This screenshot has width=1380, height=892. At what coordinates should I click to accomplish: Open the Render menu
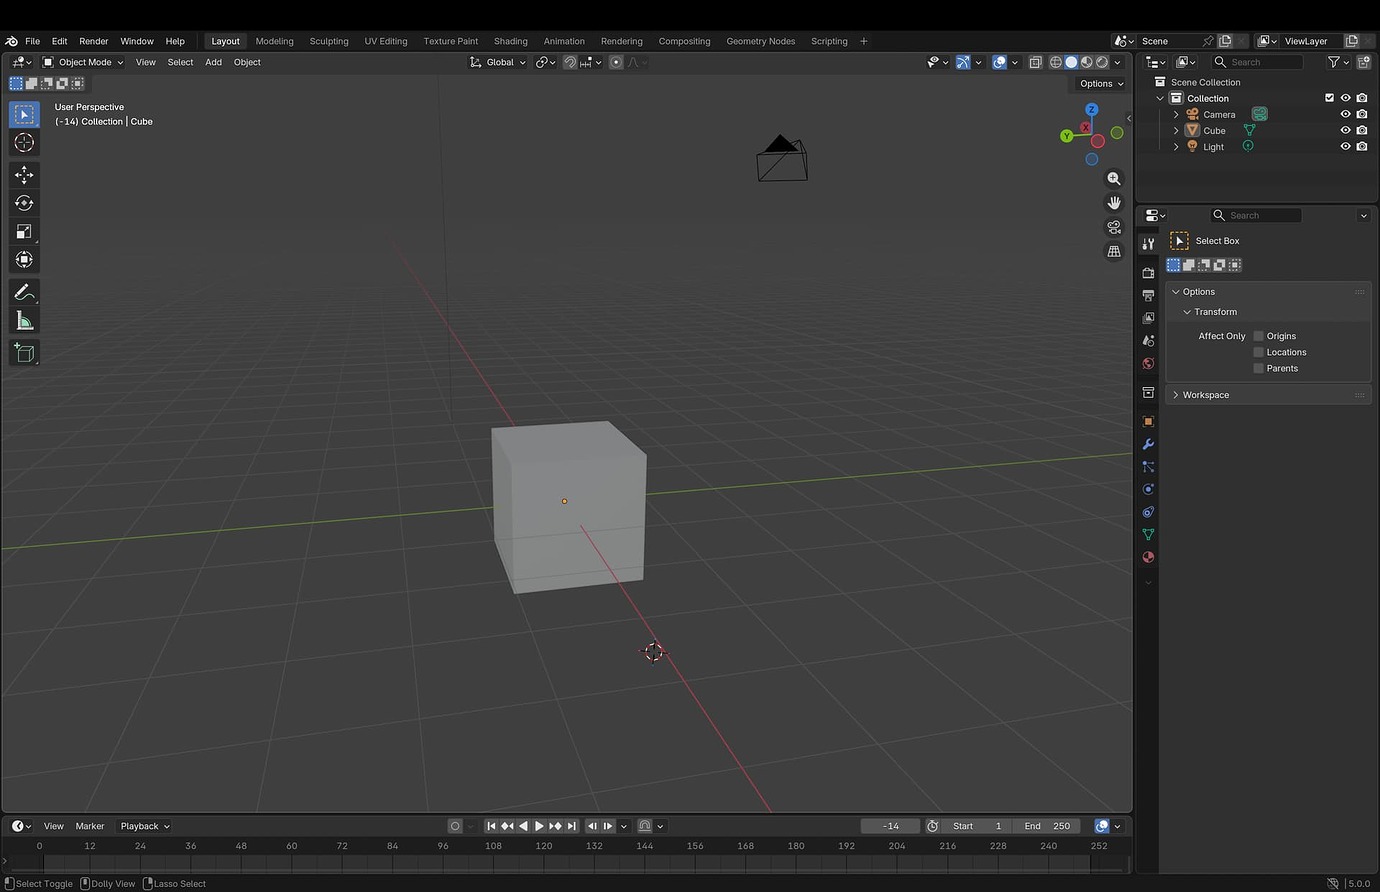93,41
